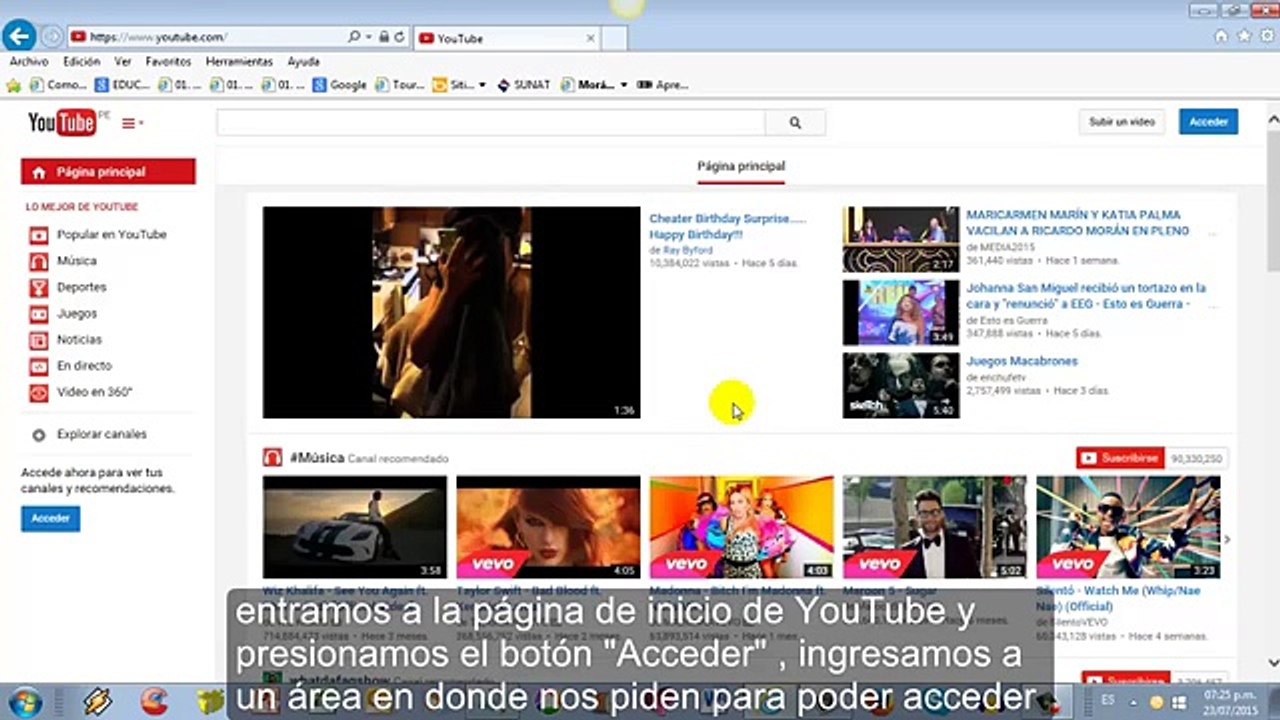Click the browser back arrow button
The image size is (1280, 720).
pyautogui.click(x=18, y=37)
